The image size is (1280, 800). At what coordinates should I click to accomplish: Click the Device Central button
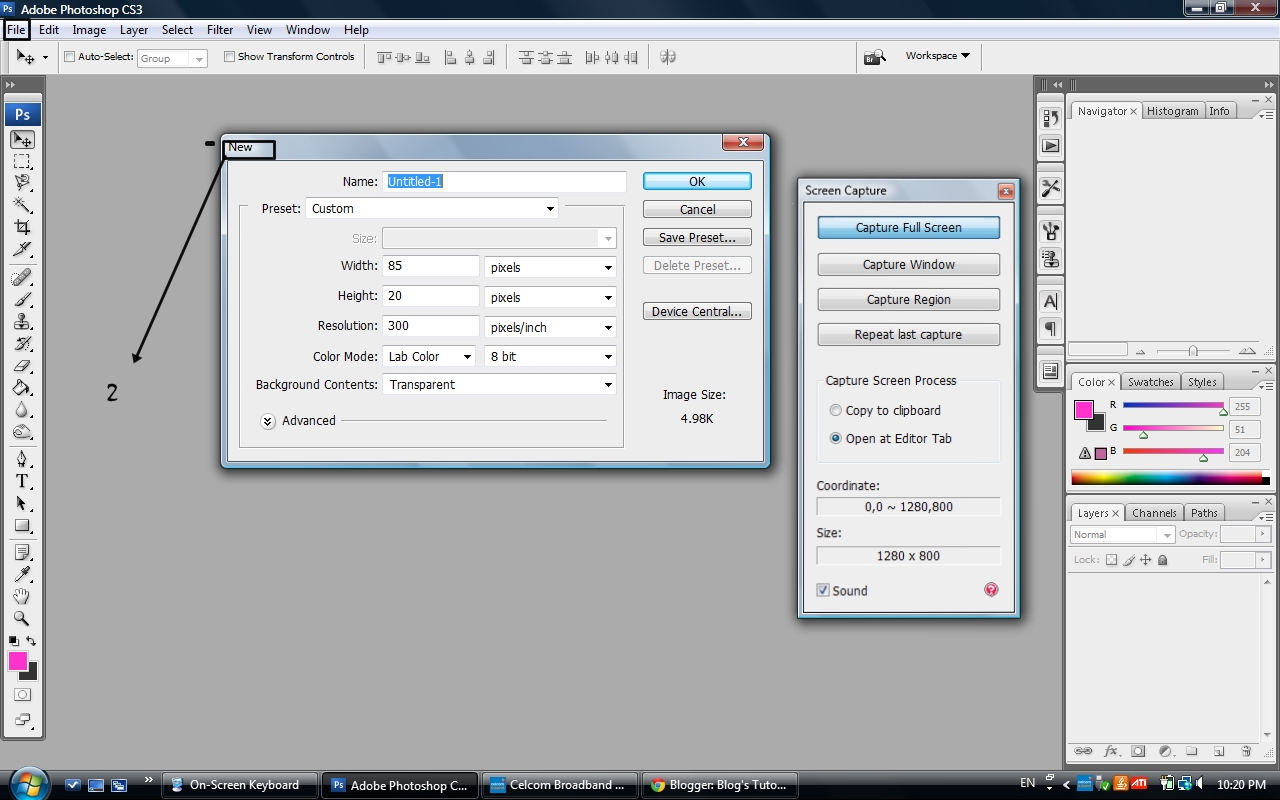[697, 311]
